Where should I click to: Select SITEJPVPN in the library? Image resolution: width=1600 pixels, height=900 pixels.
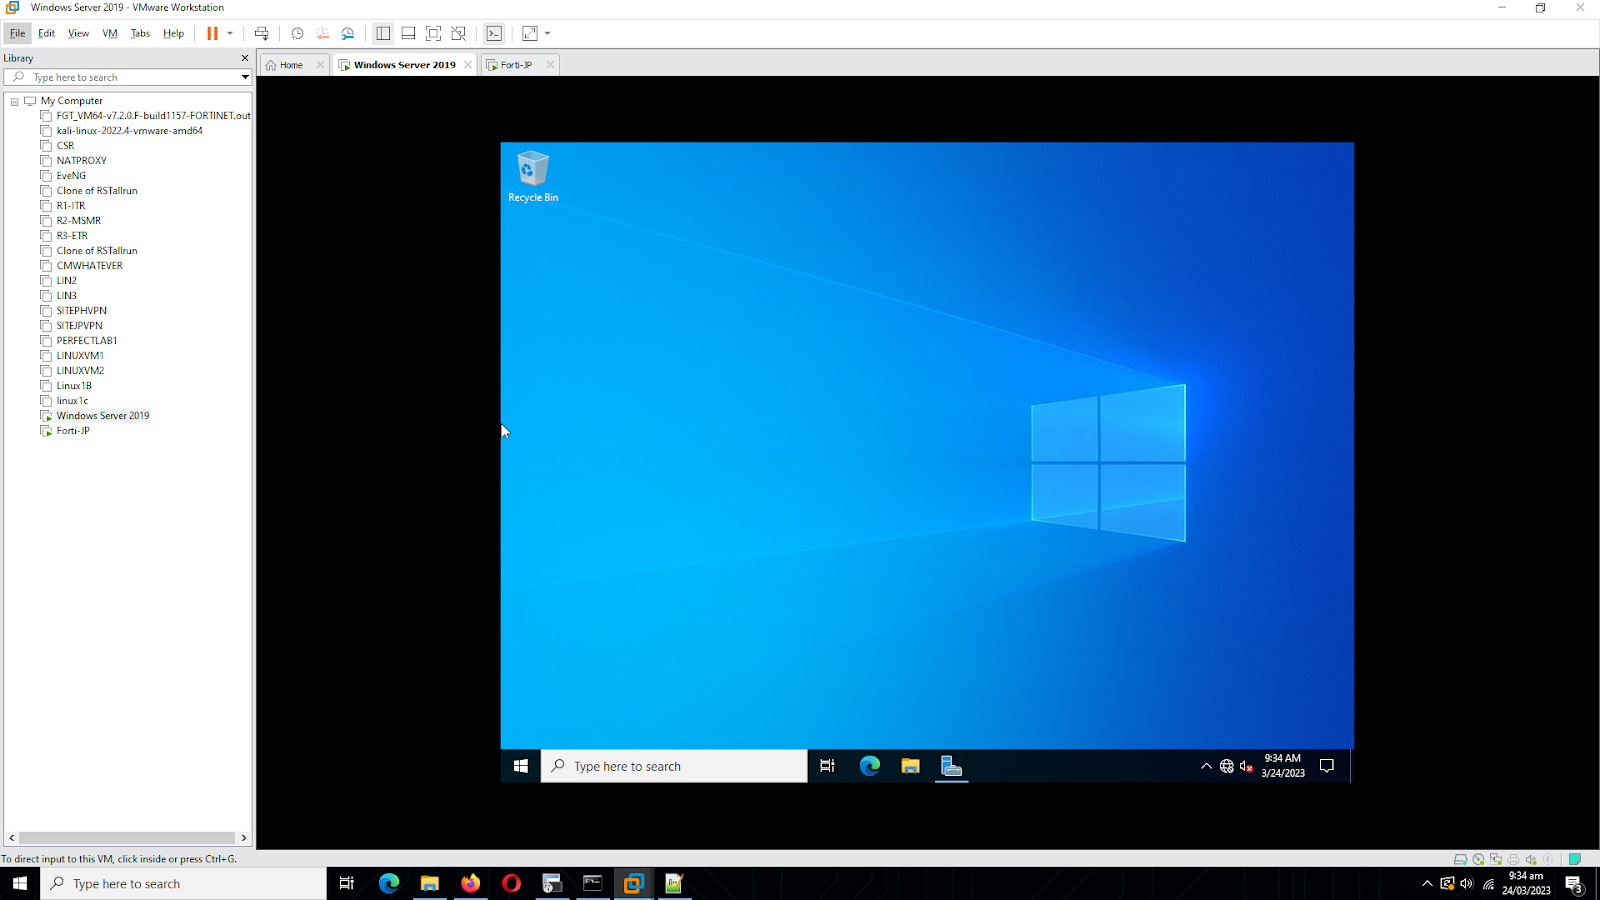point(79,326)
